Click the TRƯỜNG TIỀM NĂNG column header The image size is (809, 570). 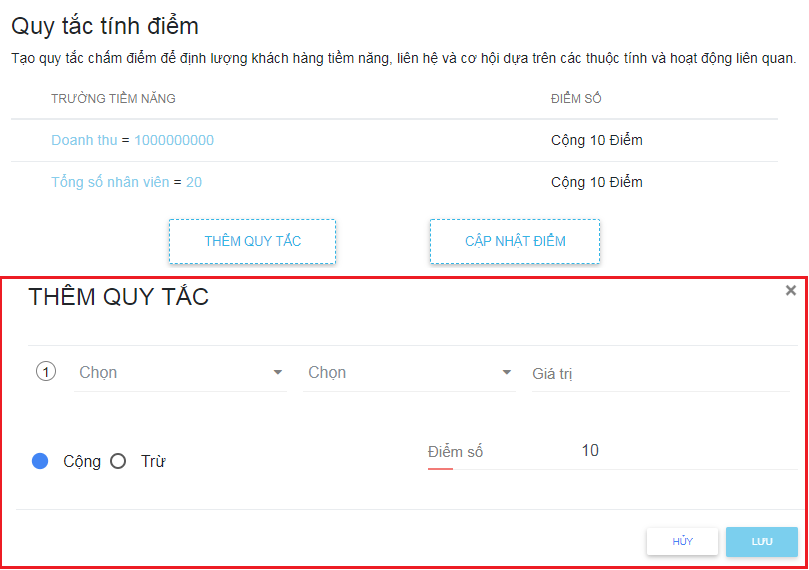(x=113, y=99)
